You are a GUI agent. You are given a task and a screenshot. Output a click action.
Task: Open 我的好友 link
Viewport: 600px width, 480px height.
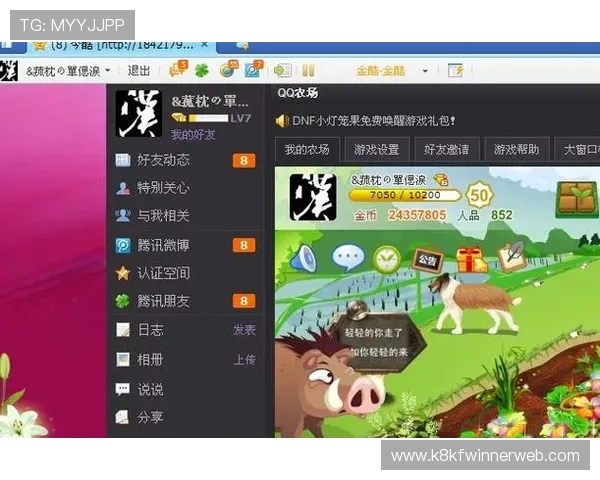click(x=193, y=135)
